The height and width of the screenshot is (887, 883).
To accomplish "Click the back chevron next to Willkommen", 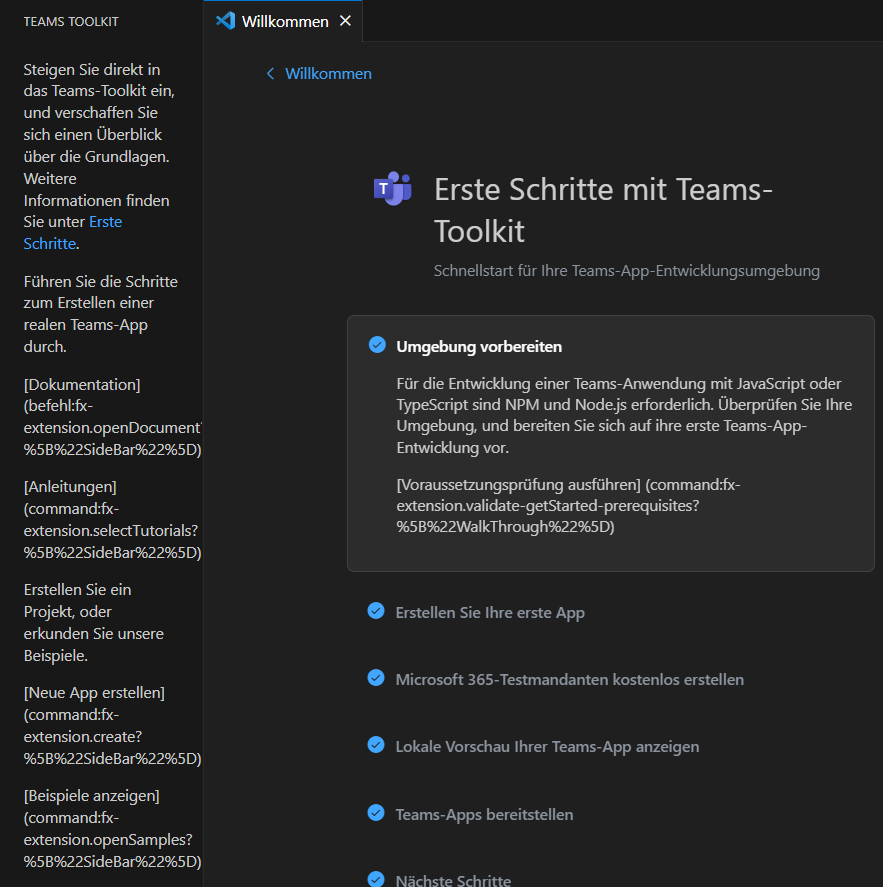I will 270,74.
